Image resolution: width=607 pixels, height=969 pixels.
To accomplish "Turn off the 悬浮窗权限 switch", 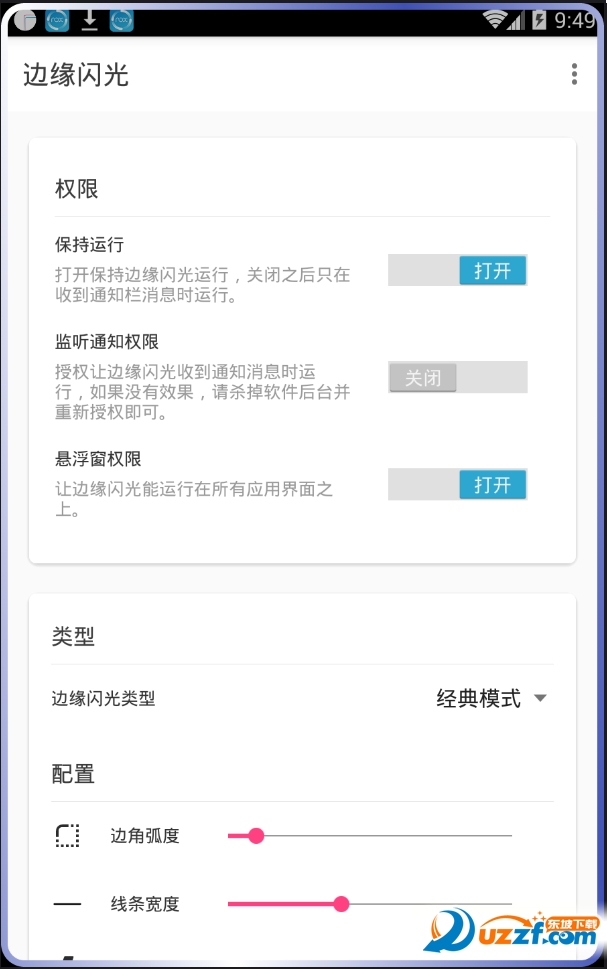I will 458,485.
